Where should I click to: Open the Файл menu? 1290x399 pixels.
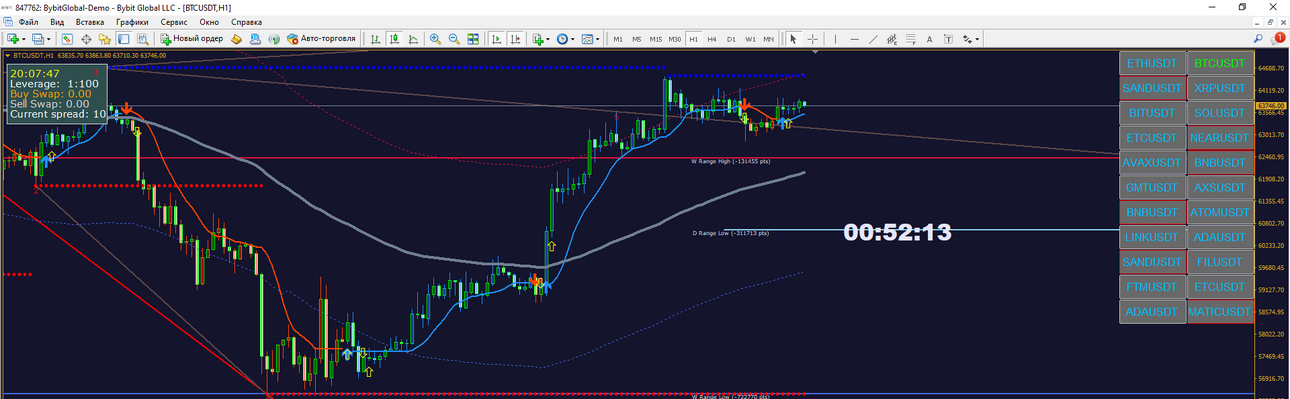pyautogui.click(x=28, y=21)
